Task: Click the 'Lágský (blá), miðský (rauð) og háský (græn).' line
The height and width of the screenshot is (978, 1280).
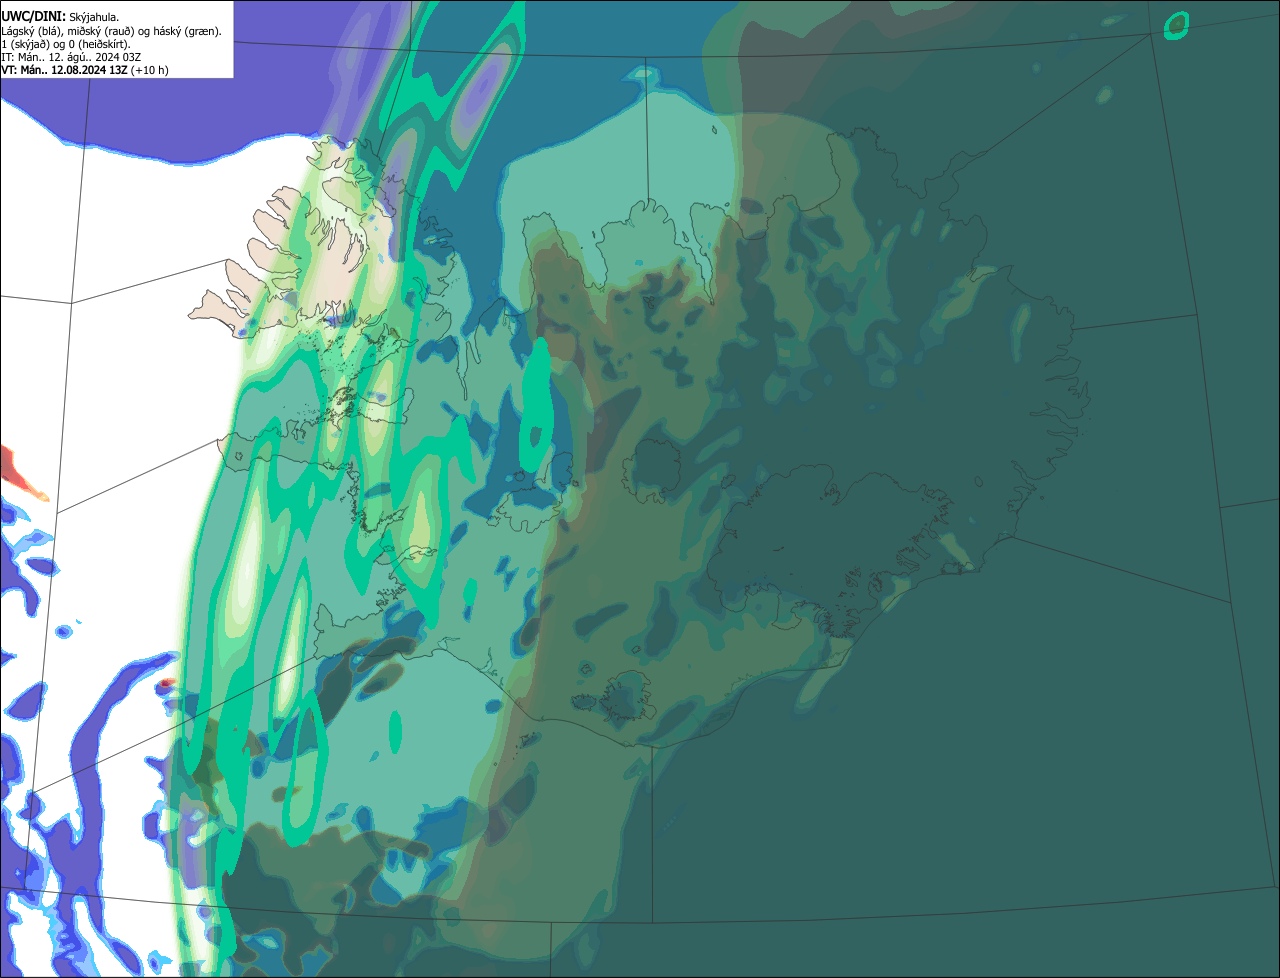Action: click(111, 31)
